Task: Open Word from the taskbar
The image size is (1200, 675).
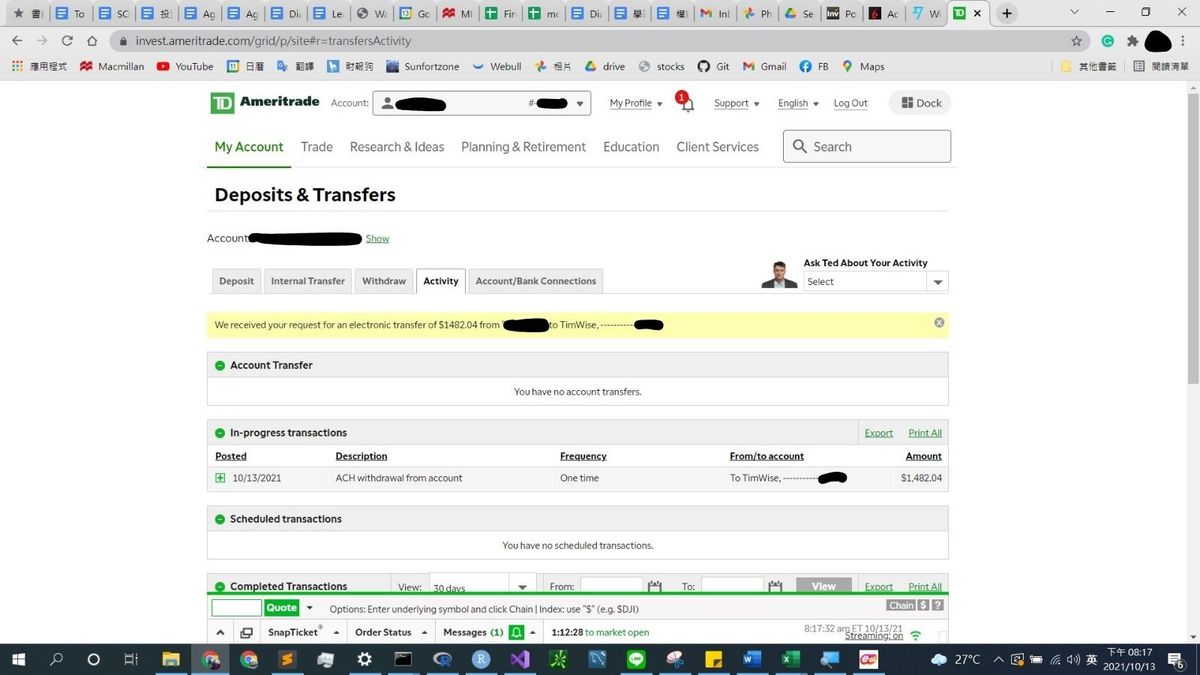Action: click(x=751, y=660)
